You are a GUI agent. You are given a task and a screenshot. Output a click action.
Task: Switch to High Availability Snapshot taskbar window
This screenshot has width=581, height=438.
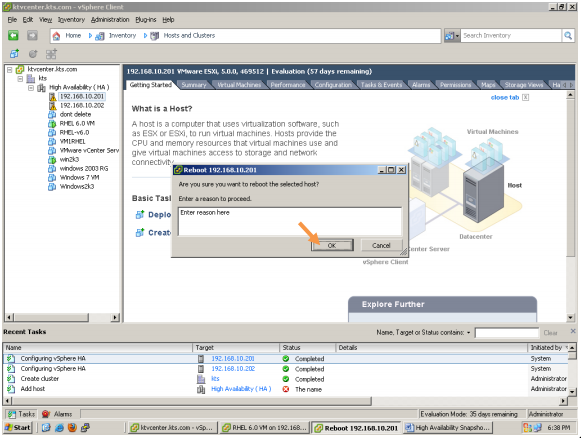pos(448,428)
